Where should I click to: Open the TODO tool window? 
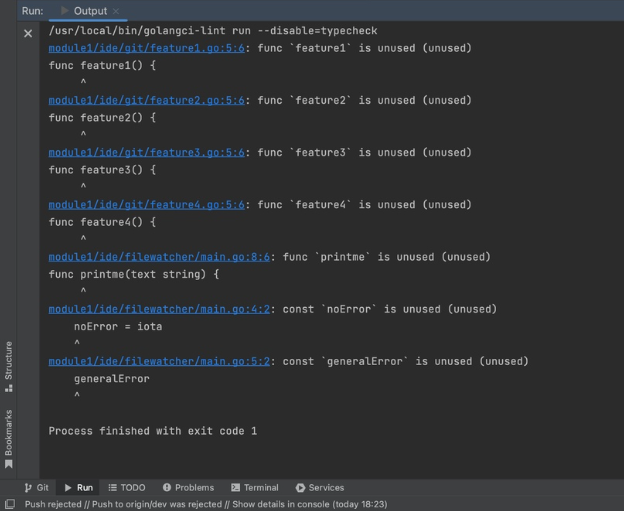126,487
